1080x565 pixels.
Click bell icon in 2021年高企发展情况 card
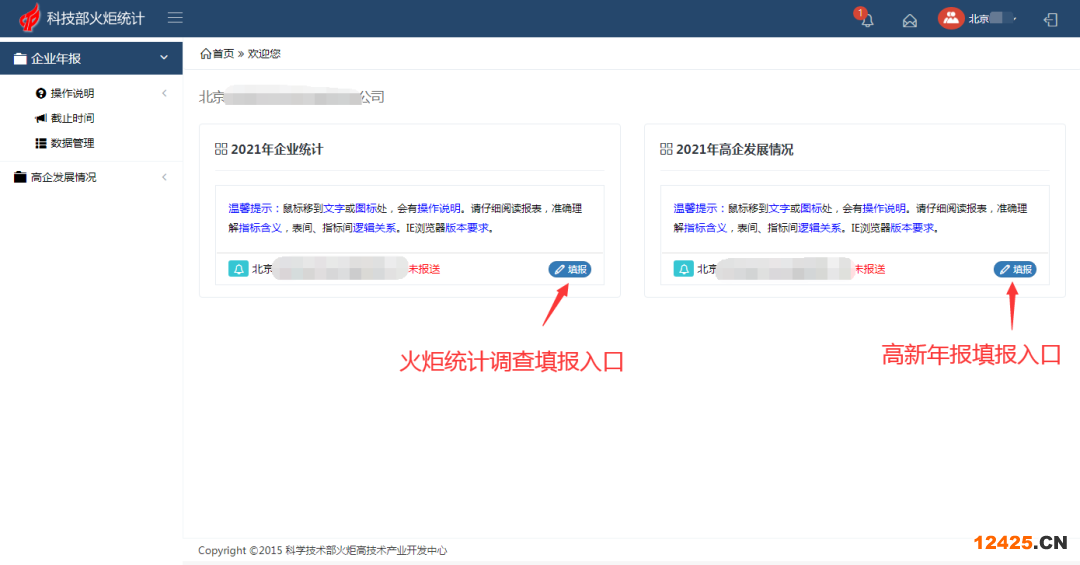point(683,269)
